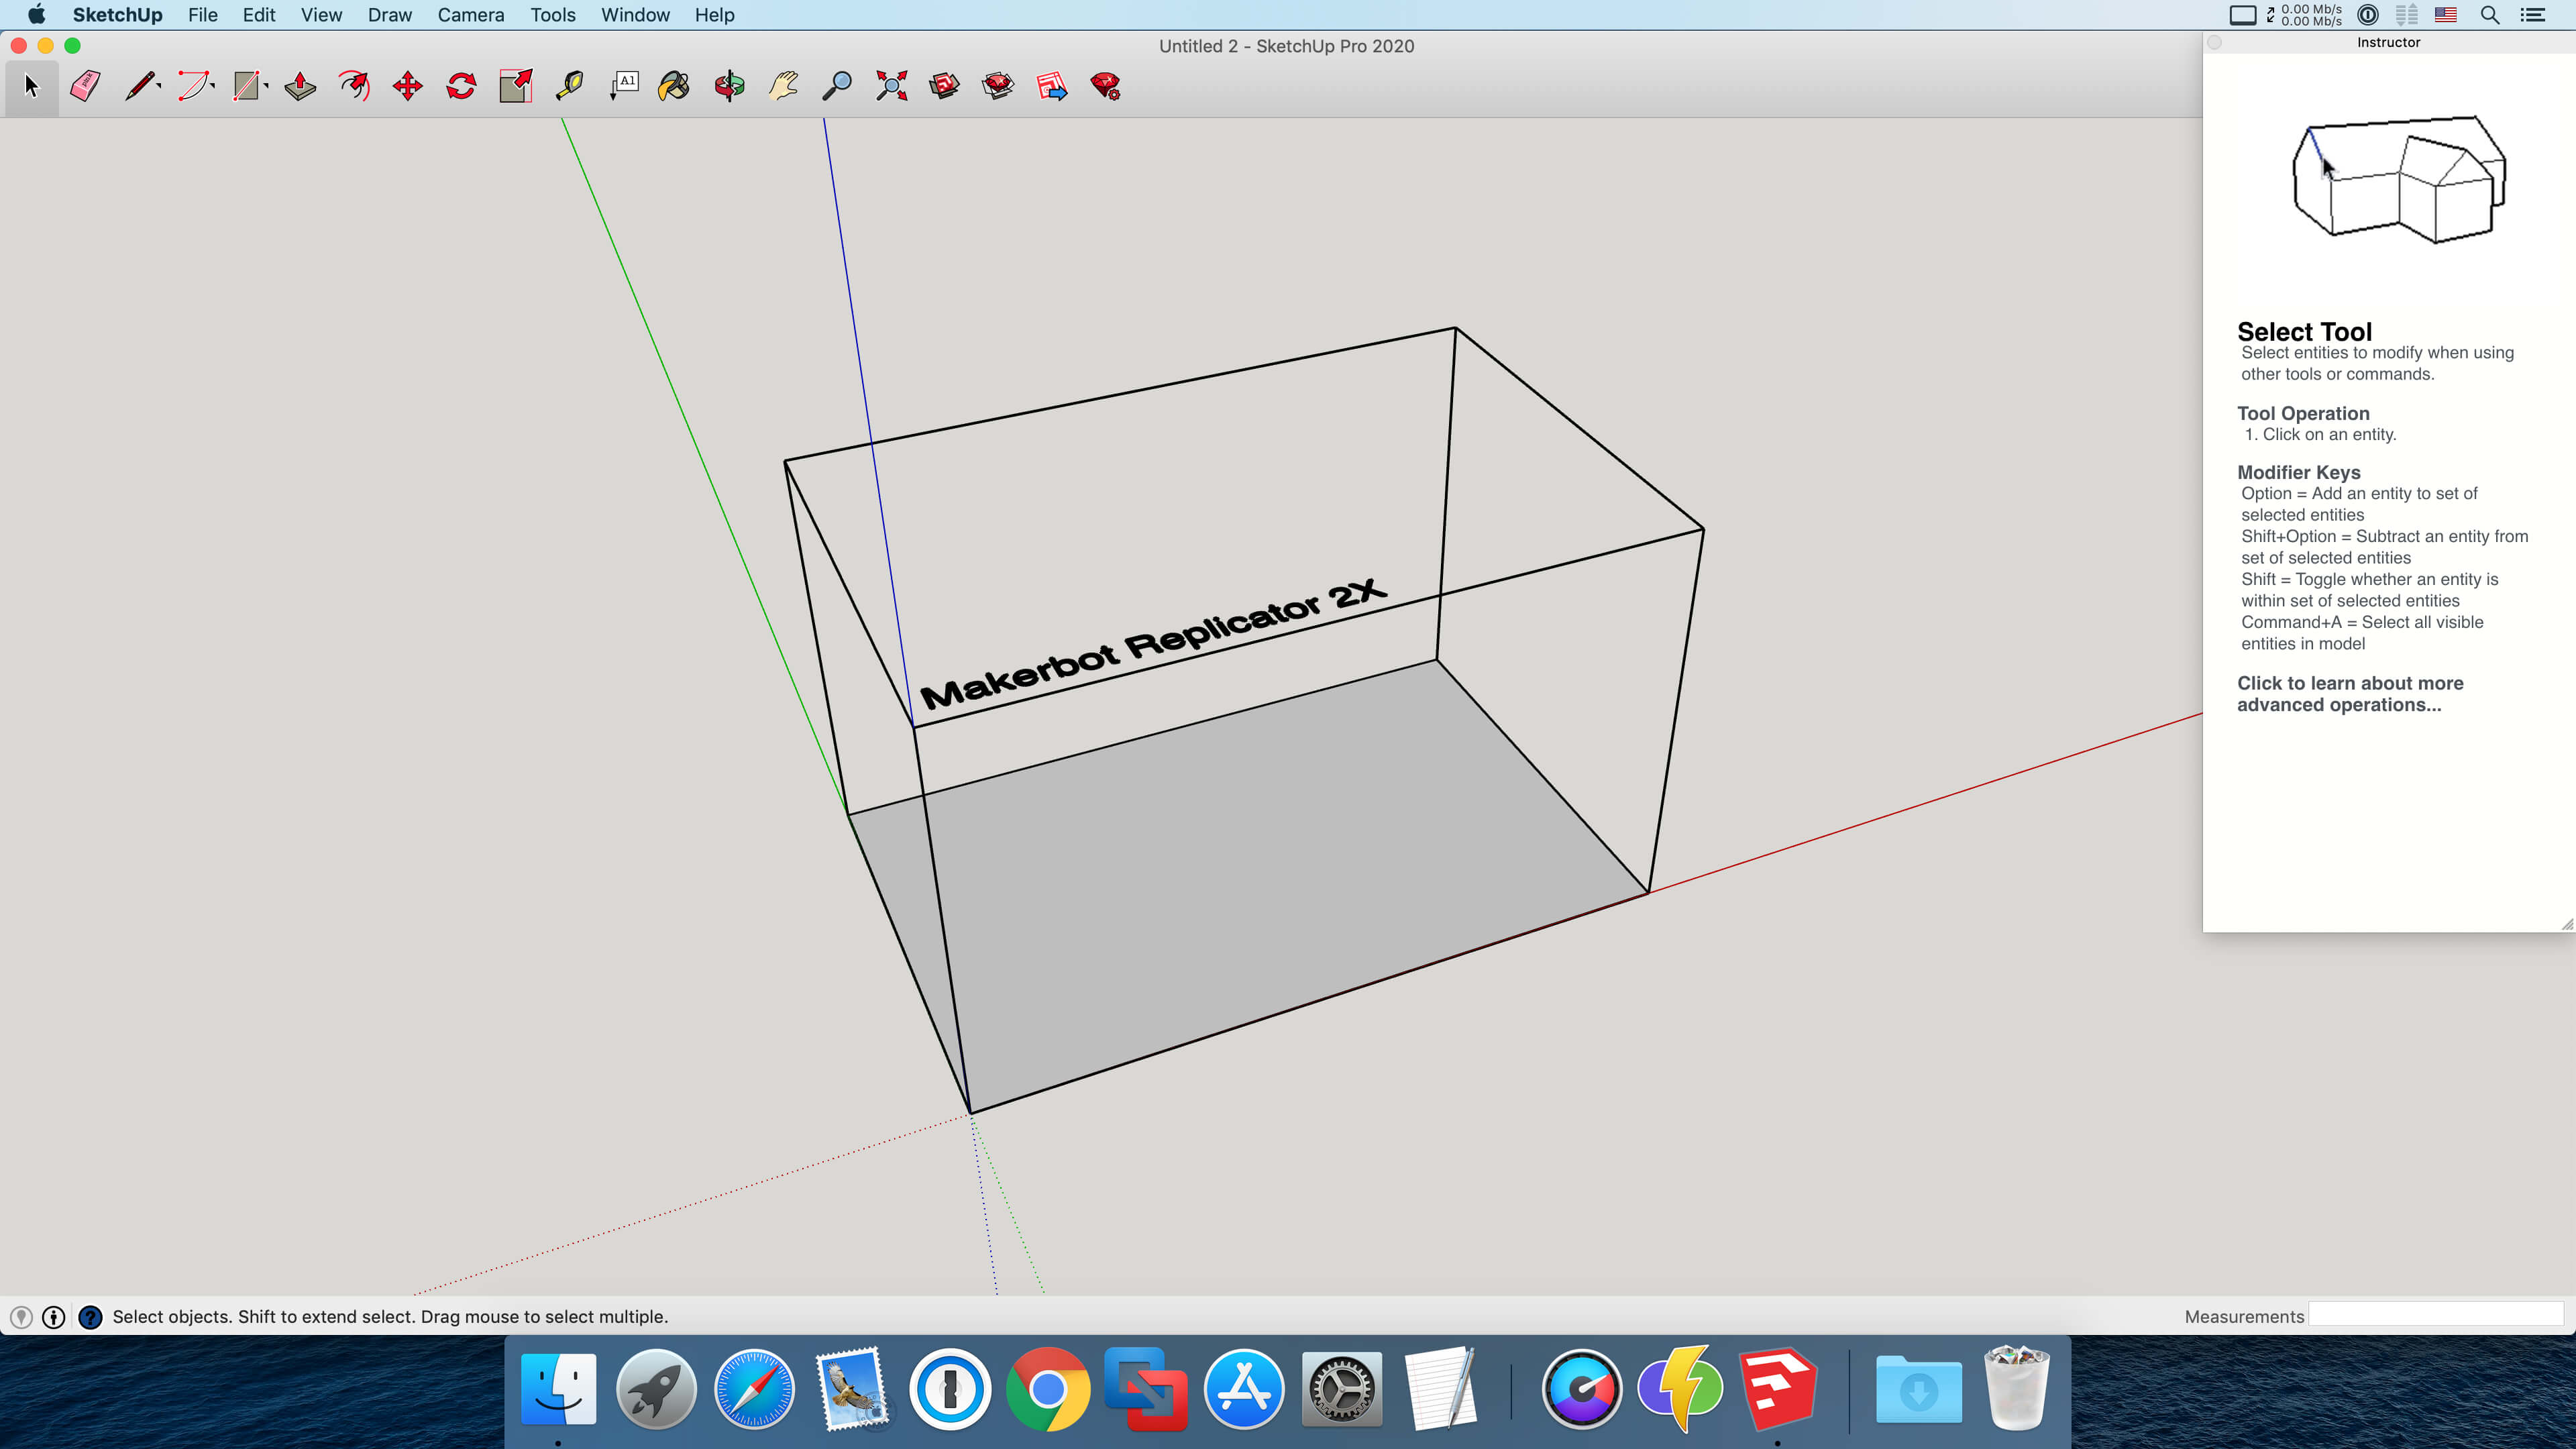Image resolution: width=2576 pixels, height=1449 pixels.
Task: Open the File menu
Action: coord(203,15)
